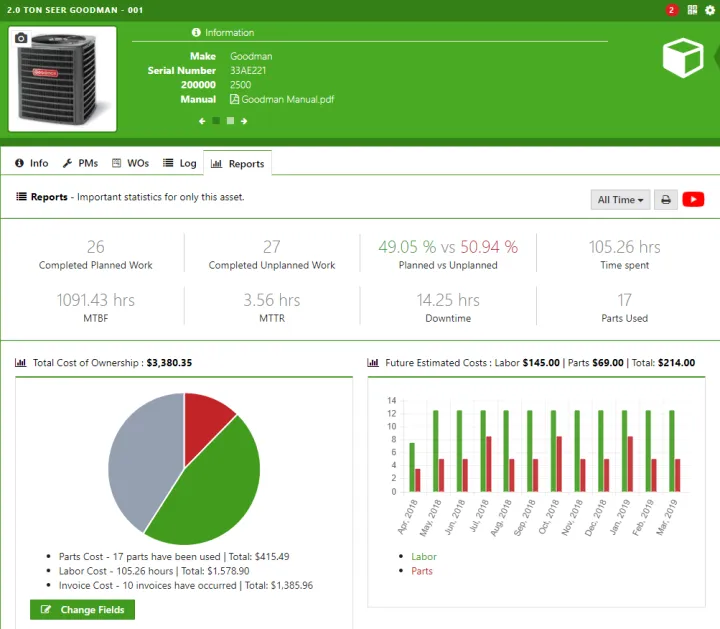This screenshot has height=629, width=720.
Task: Click the camera icon on asset photo
Action: point(21,38)
